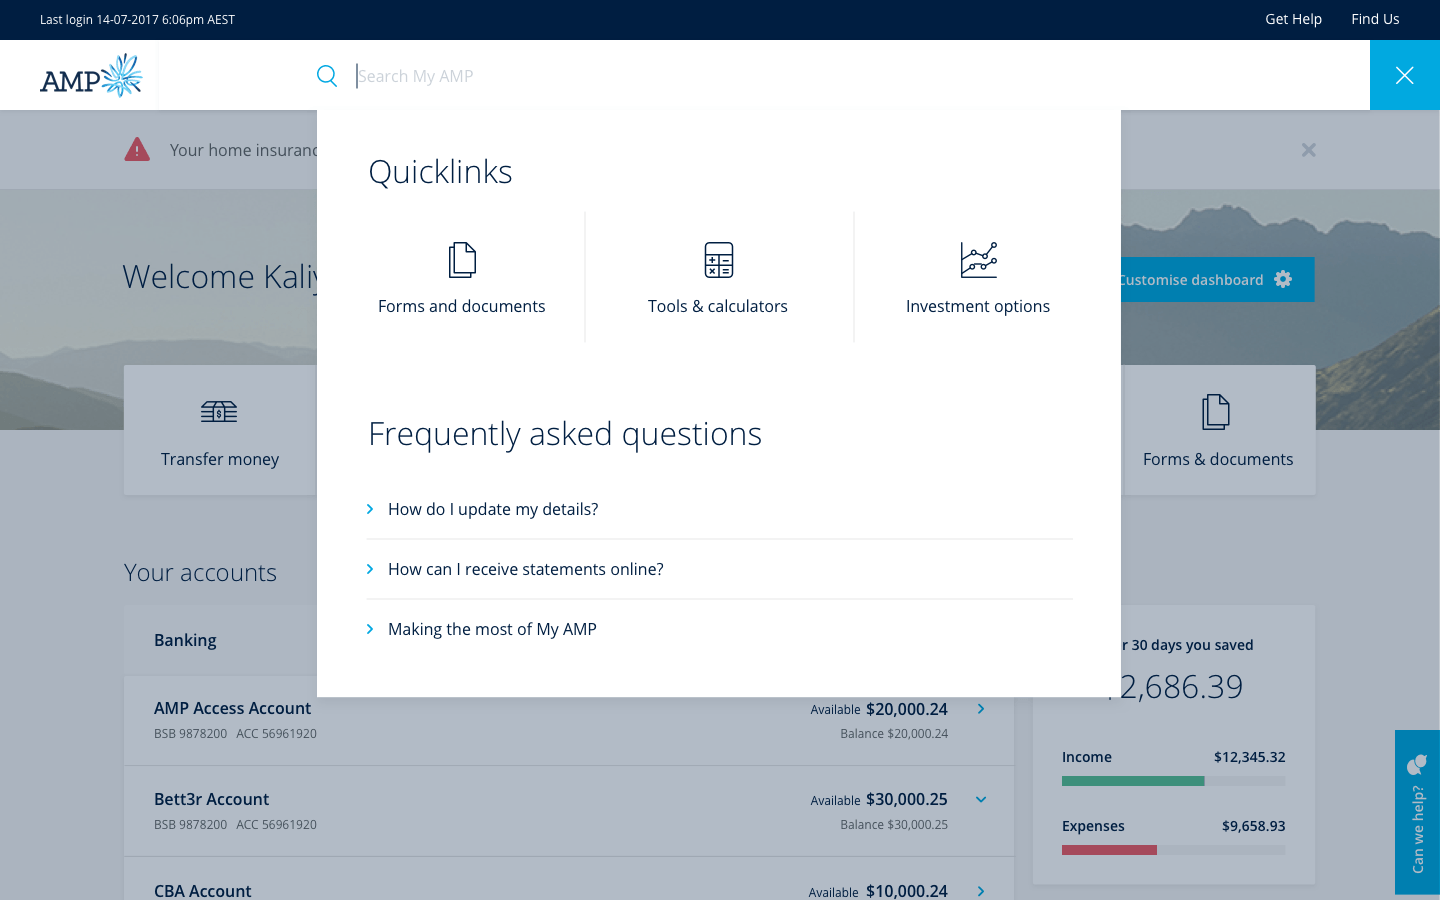Image resolution: width=1440 pixels, height=900 pixels.
Task: Click the Customise dashboard gear icon
Action: (1283, 280)
